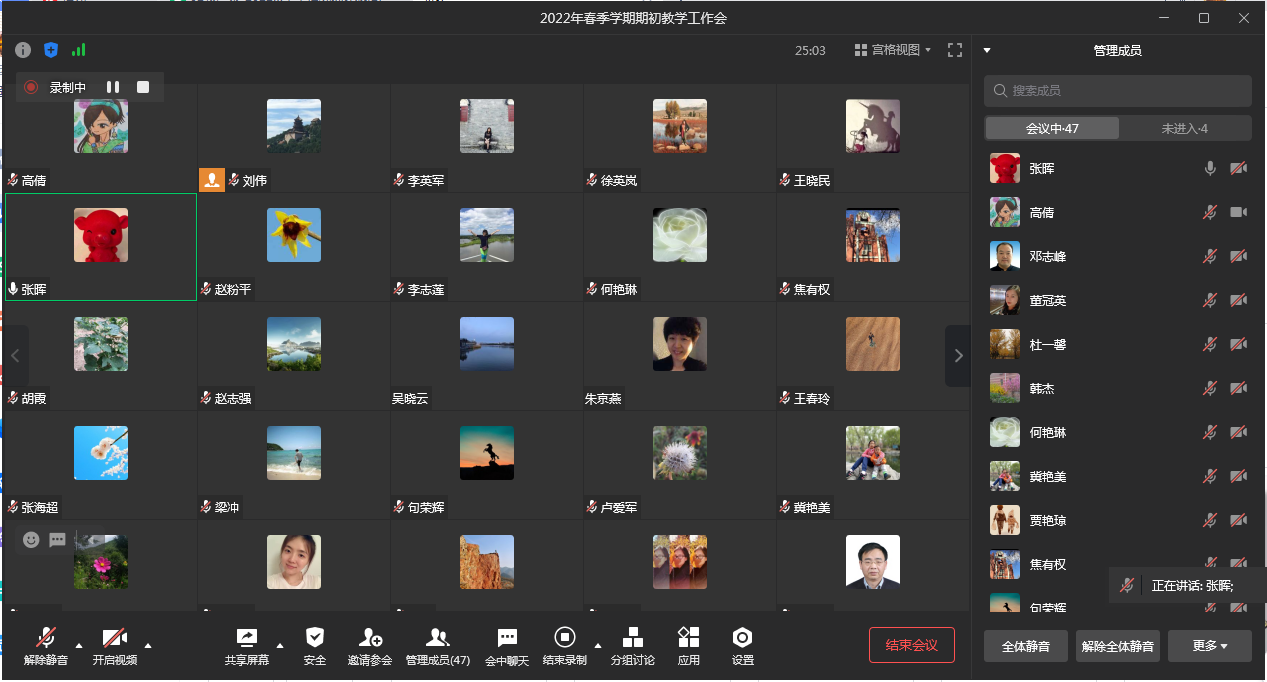Switch to the 未进入·4 tab
1267x682 pixels.
click(1184, 128)
